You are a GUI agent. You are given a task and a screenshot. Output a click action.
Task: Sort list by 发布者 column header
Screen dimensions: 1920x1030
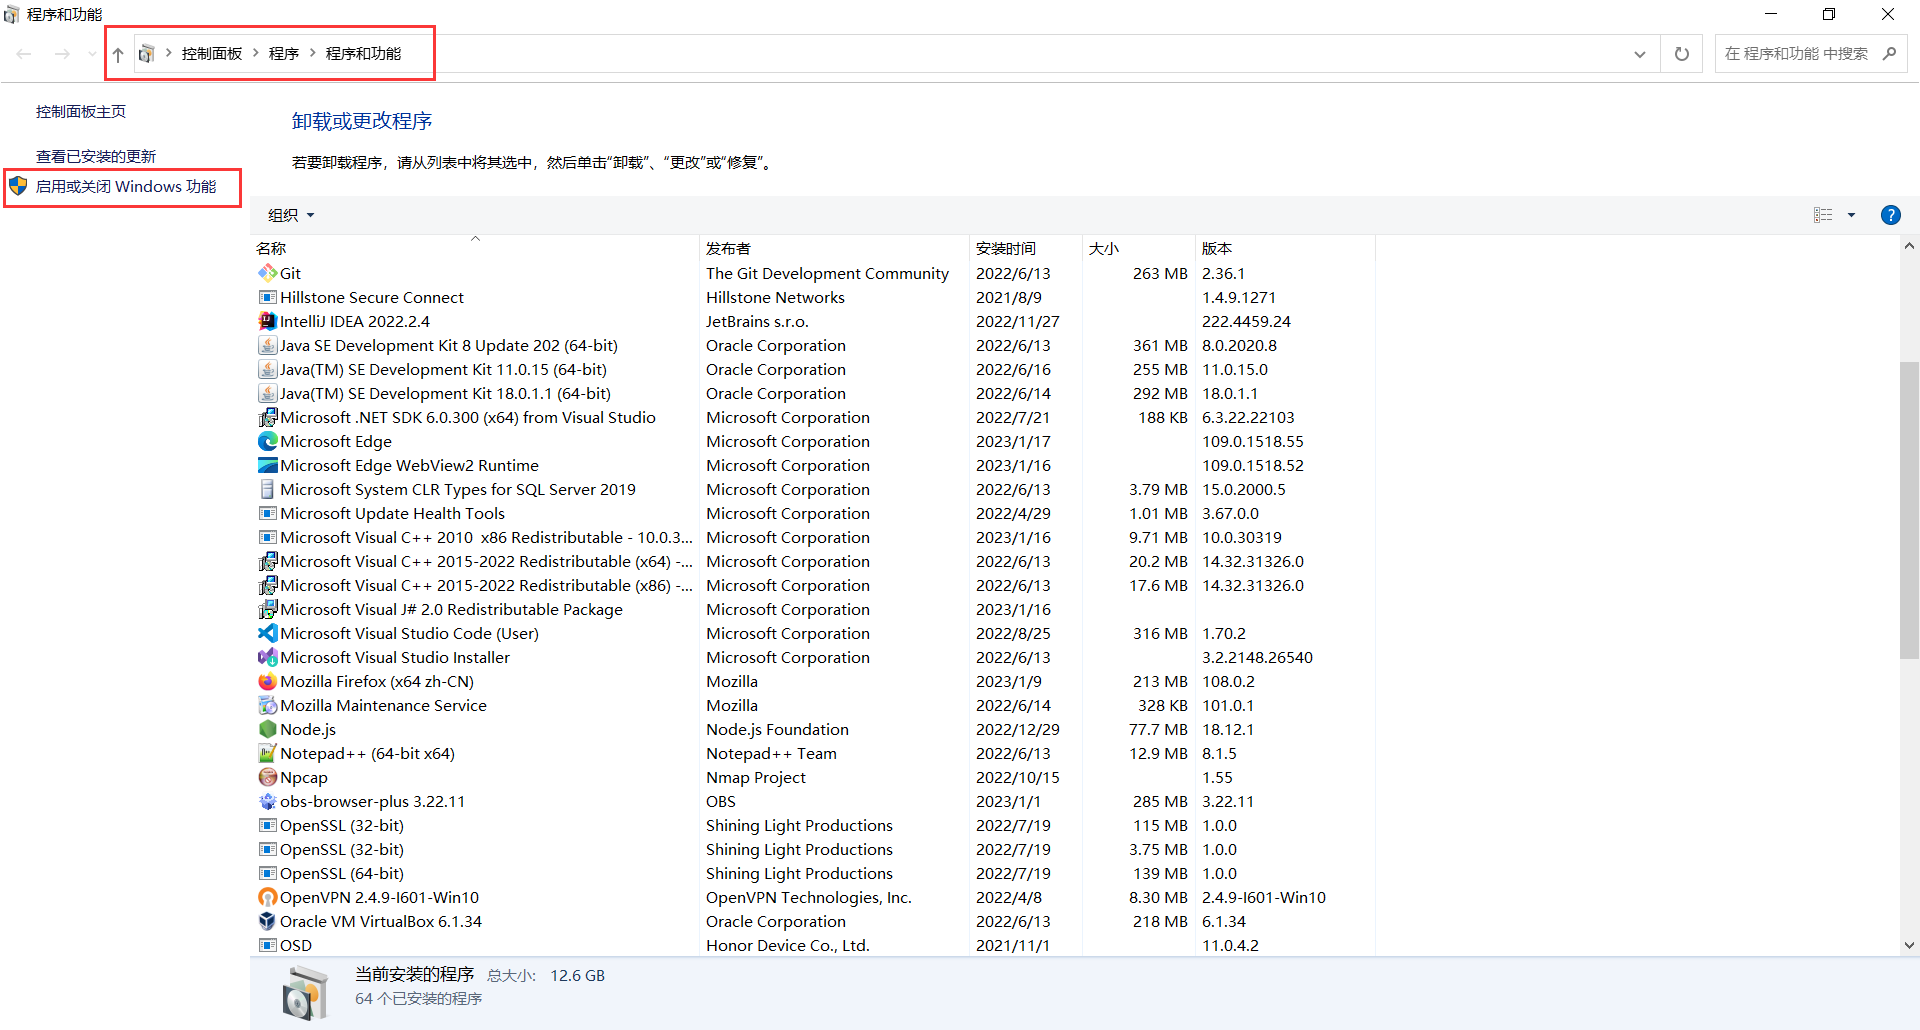point(834,248)
